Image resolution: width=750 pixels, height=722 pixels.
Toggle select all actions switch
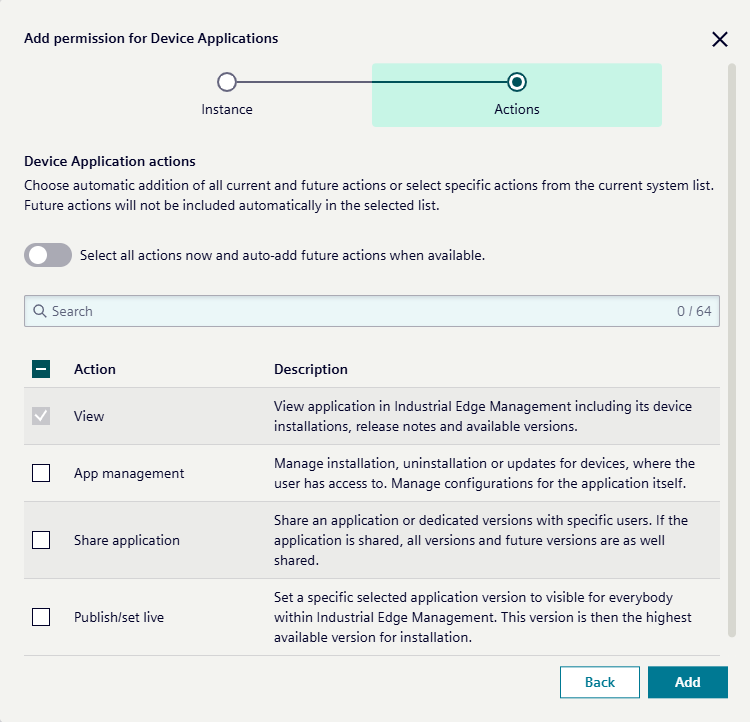(x=48, y=255)
